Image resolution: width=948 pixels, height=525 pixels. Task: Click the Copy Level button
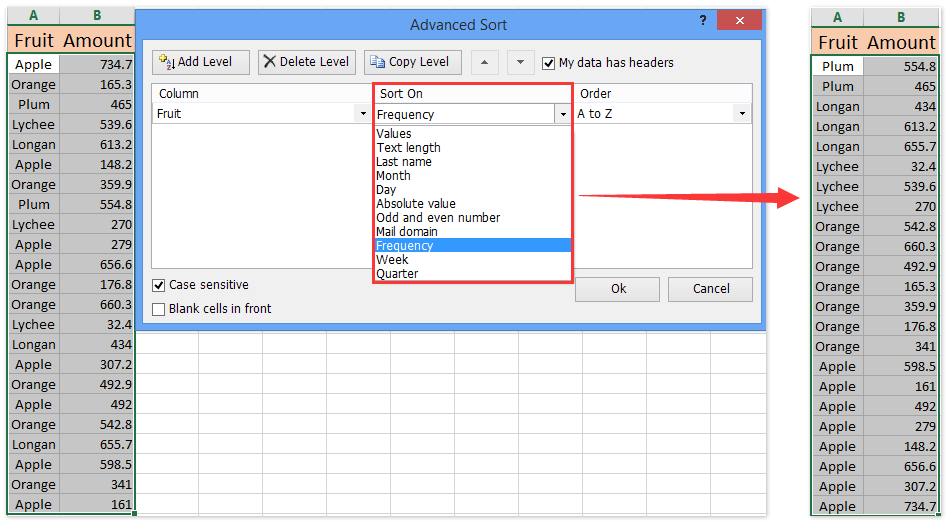click(x=413, y=62)
